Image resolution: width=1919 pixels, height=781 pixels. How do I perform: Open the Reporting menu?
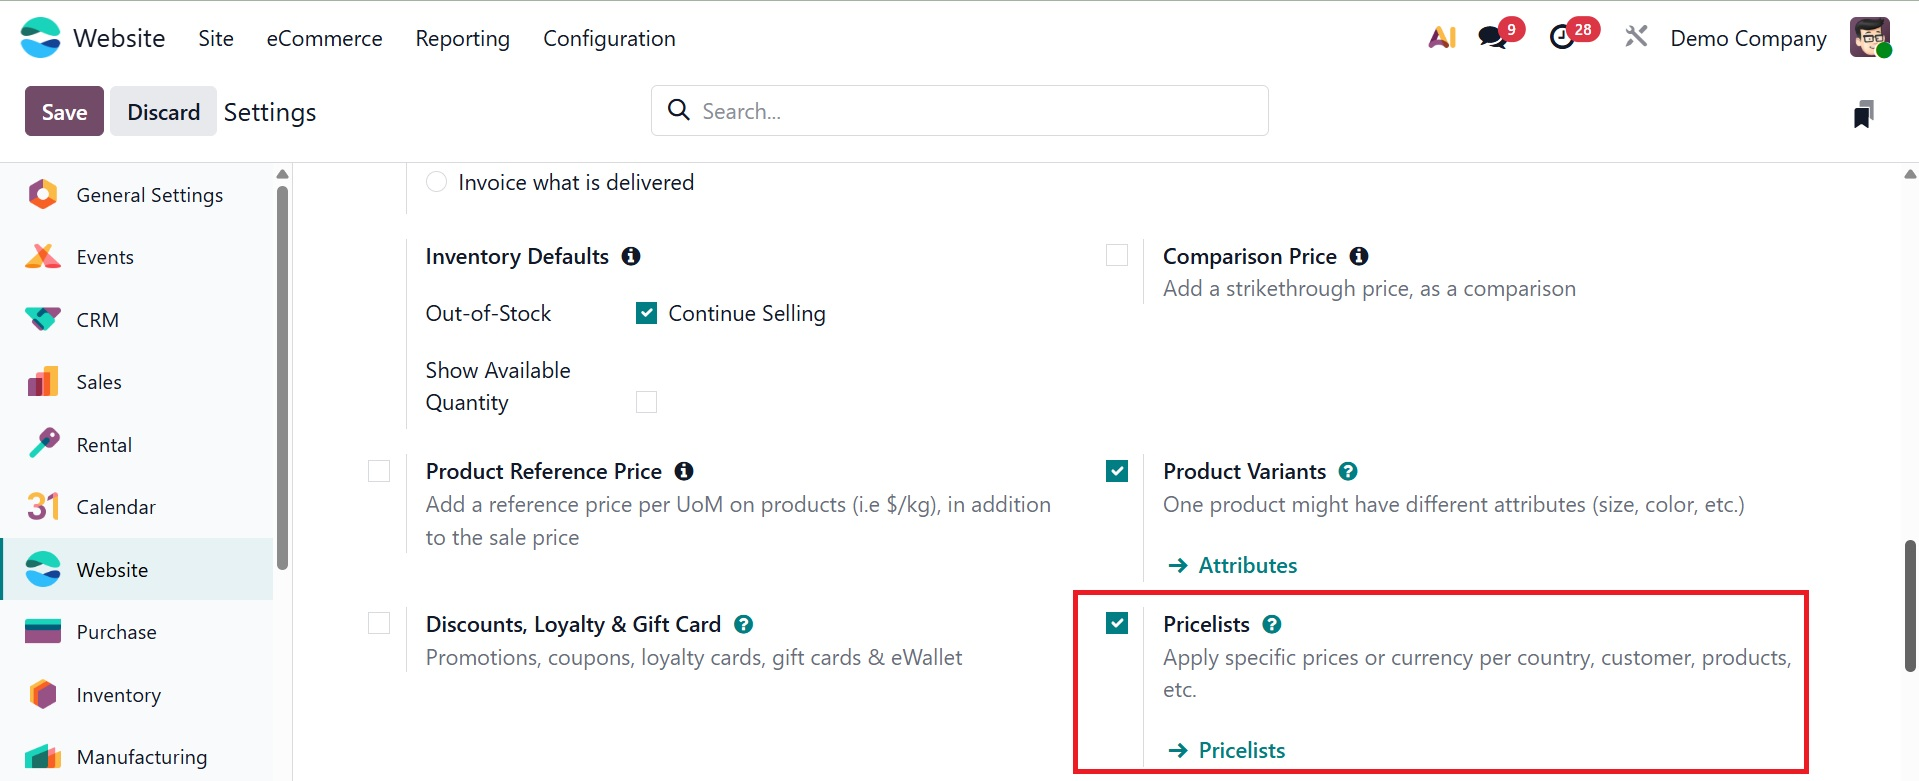coord(462,38)
